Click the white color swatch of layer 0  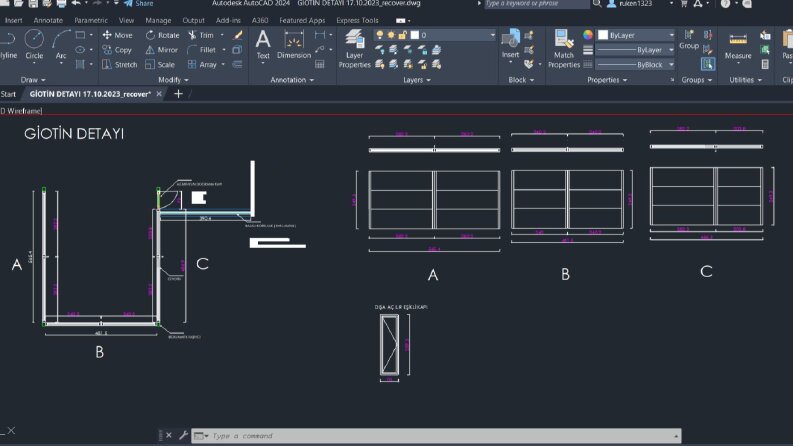pyautogui.click(x=415, y=35)
